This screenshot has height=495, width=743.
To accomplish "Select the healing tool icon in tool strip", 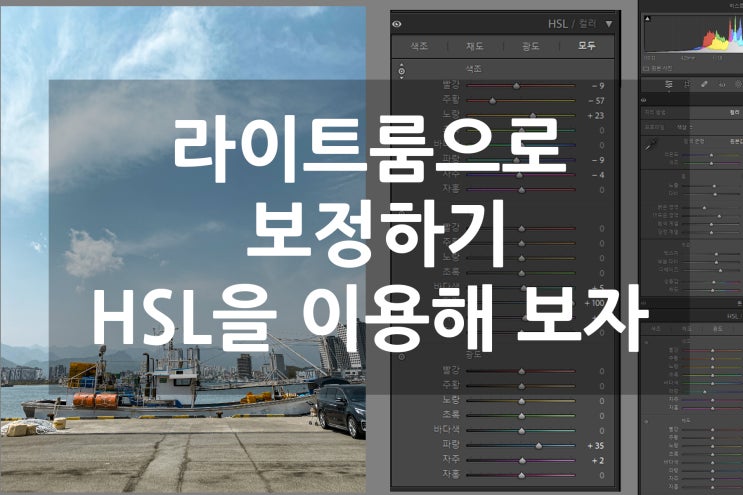I will [x=706, y=86].
